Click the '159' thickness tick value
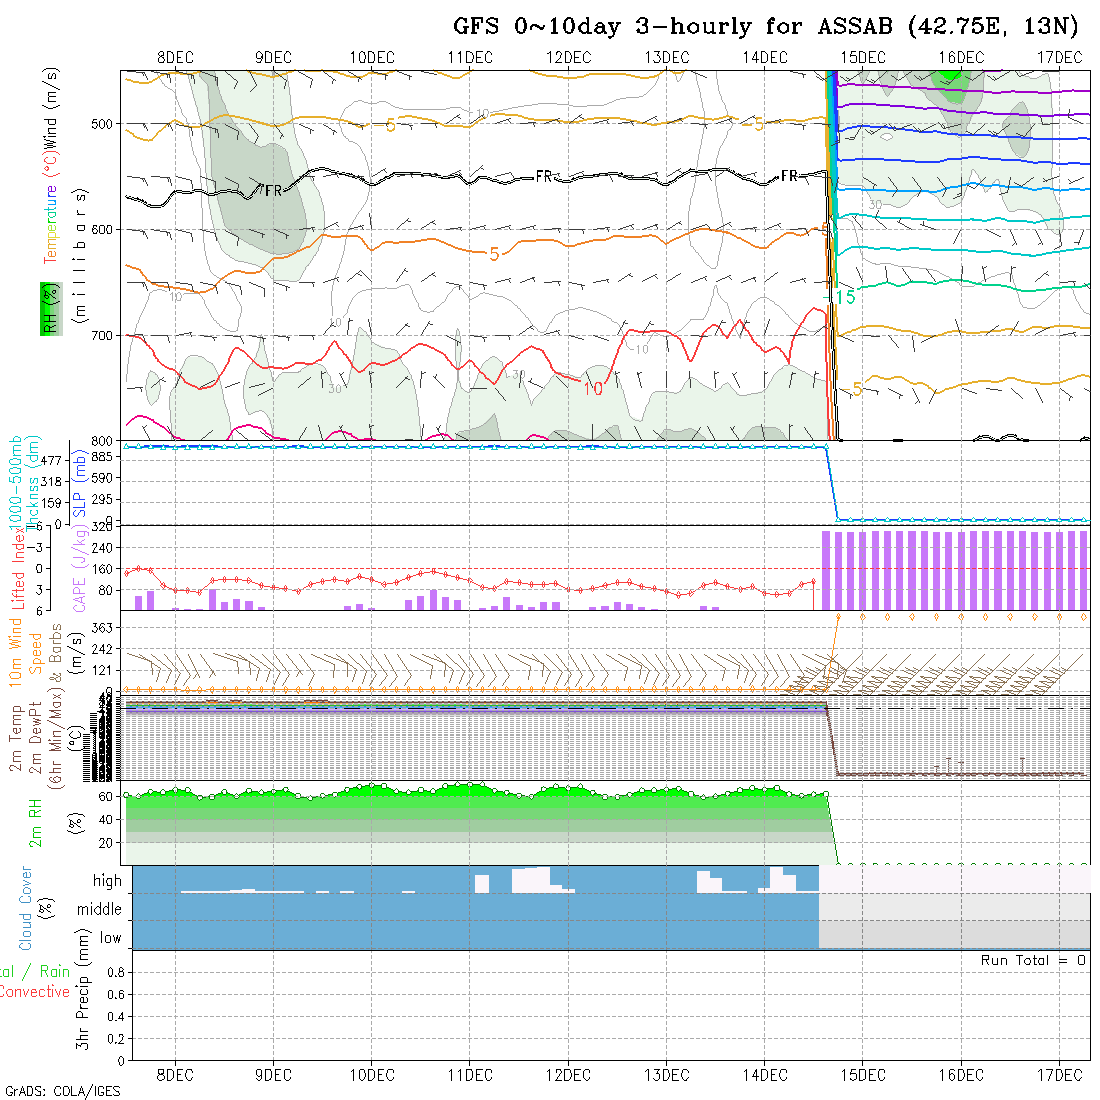This screenshot has width=1100, height=1100. tap(51, 503)
